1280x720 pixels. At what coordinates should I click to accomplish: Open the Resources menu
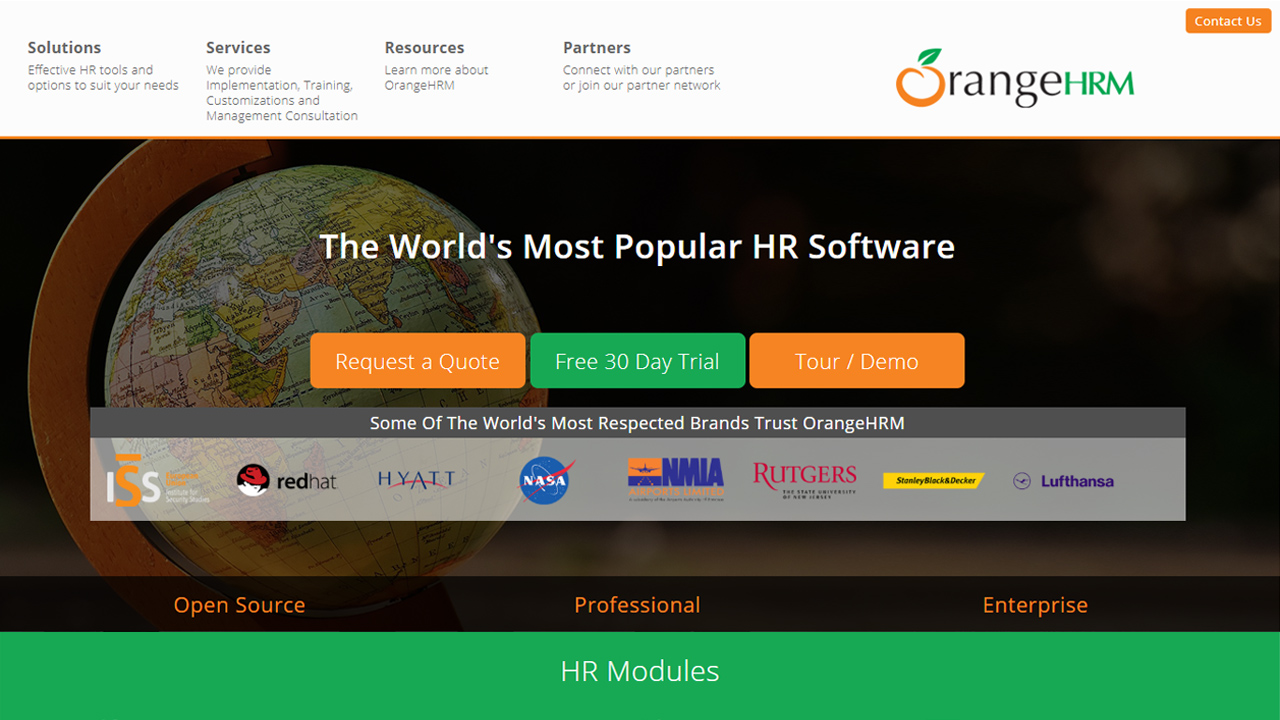(424, 47)
